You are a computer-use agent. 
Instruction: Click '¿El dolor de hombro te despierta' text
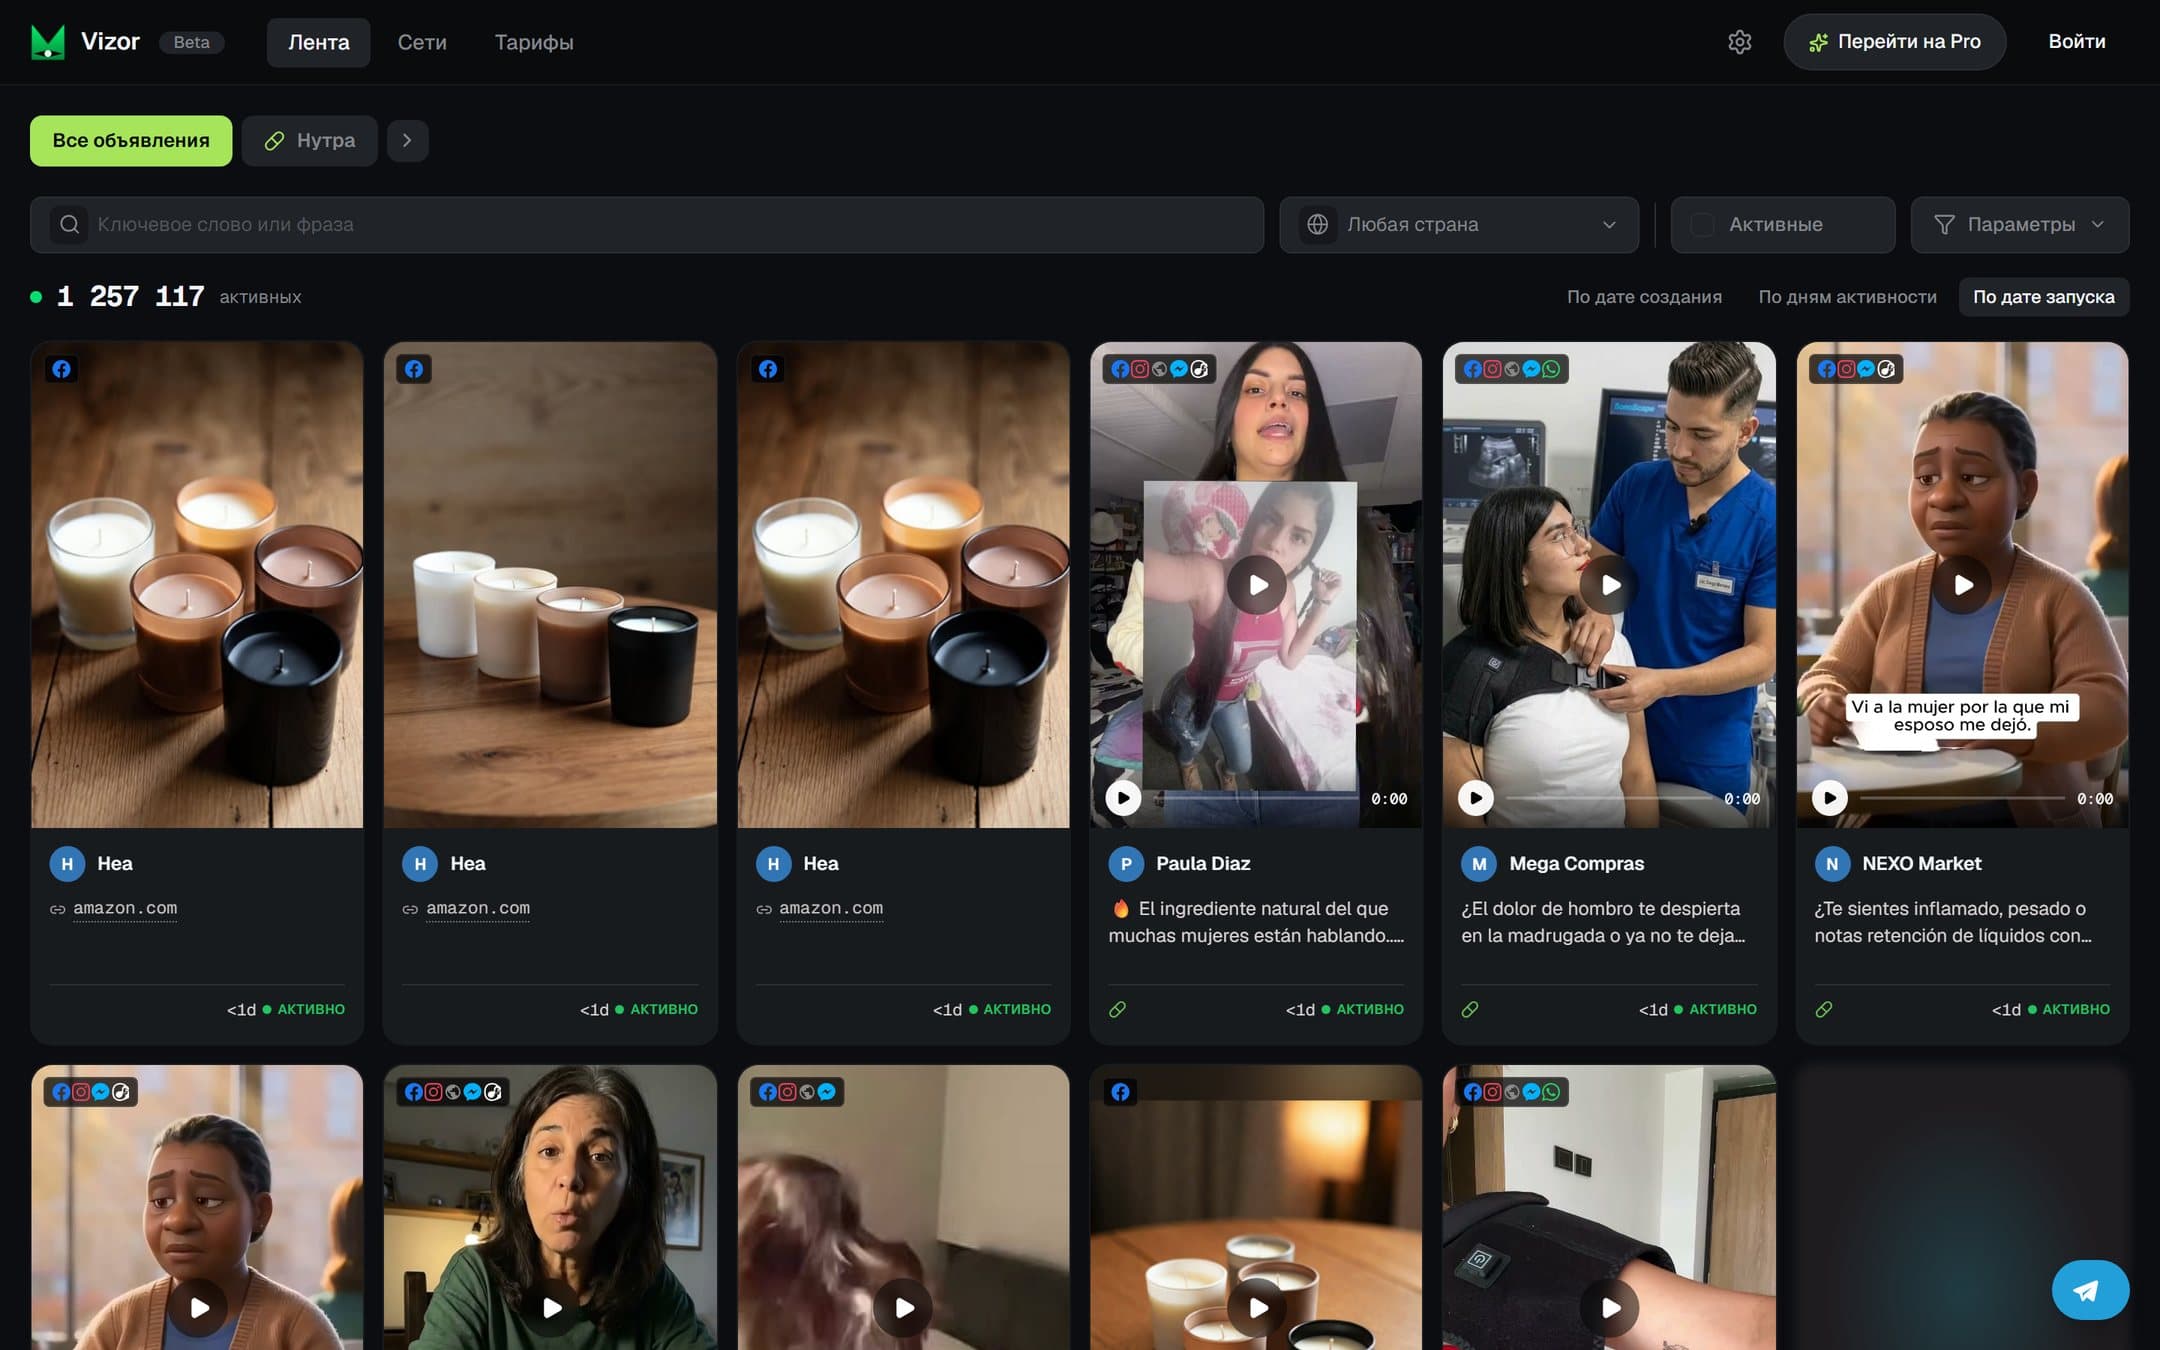1601,908
